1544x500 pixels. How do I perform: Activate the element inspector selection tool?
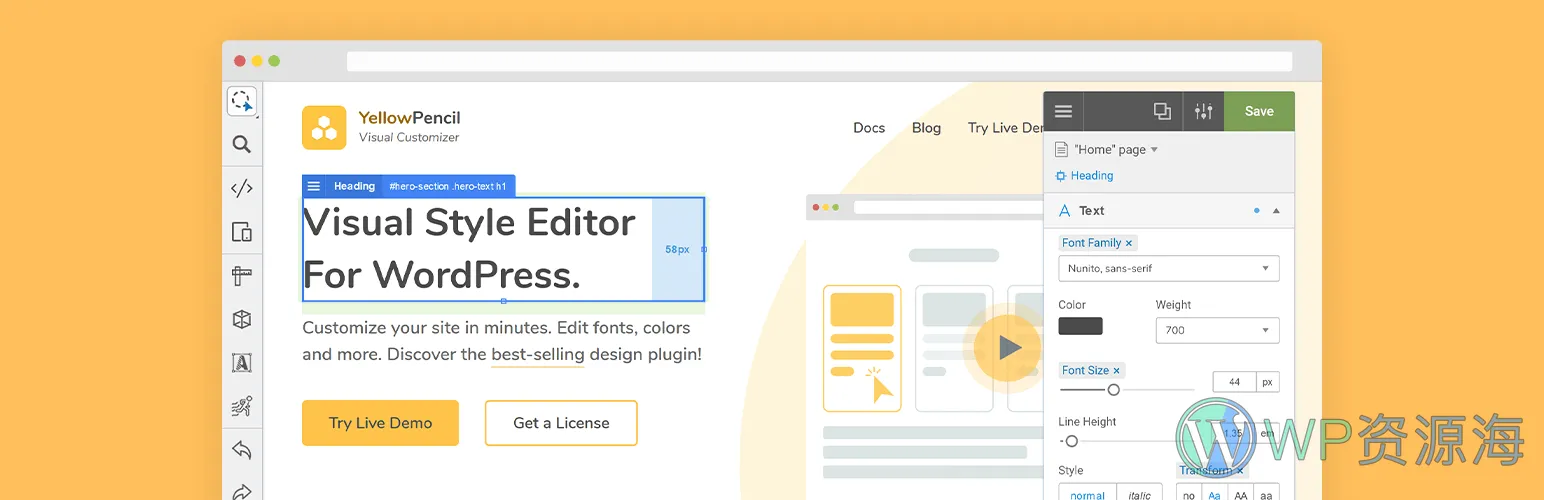(241, 101)
